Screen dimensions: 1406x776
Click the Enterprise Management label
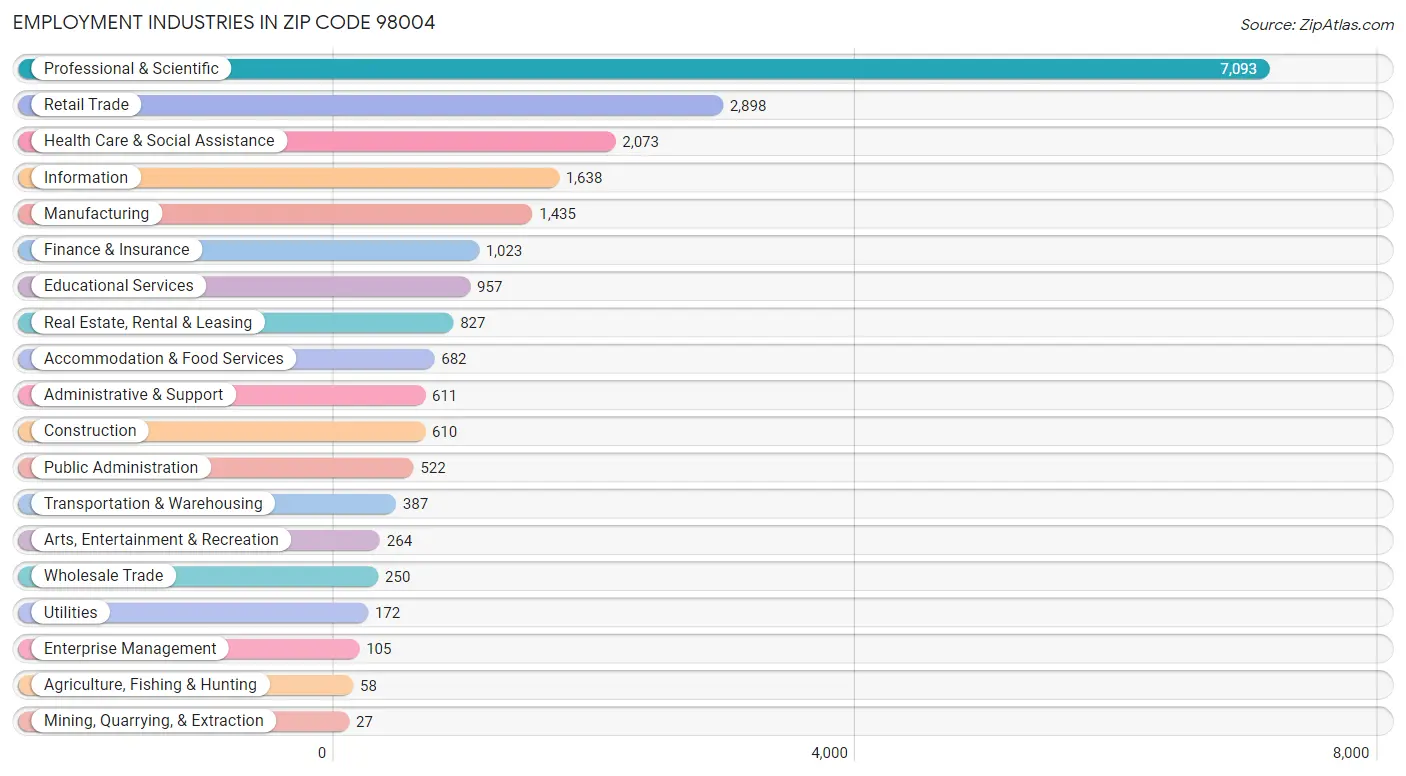click(x=130, y=649)
